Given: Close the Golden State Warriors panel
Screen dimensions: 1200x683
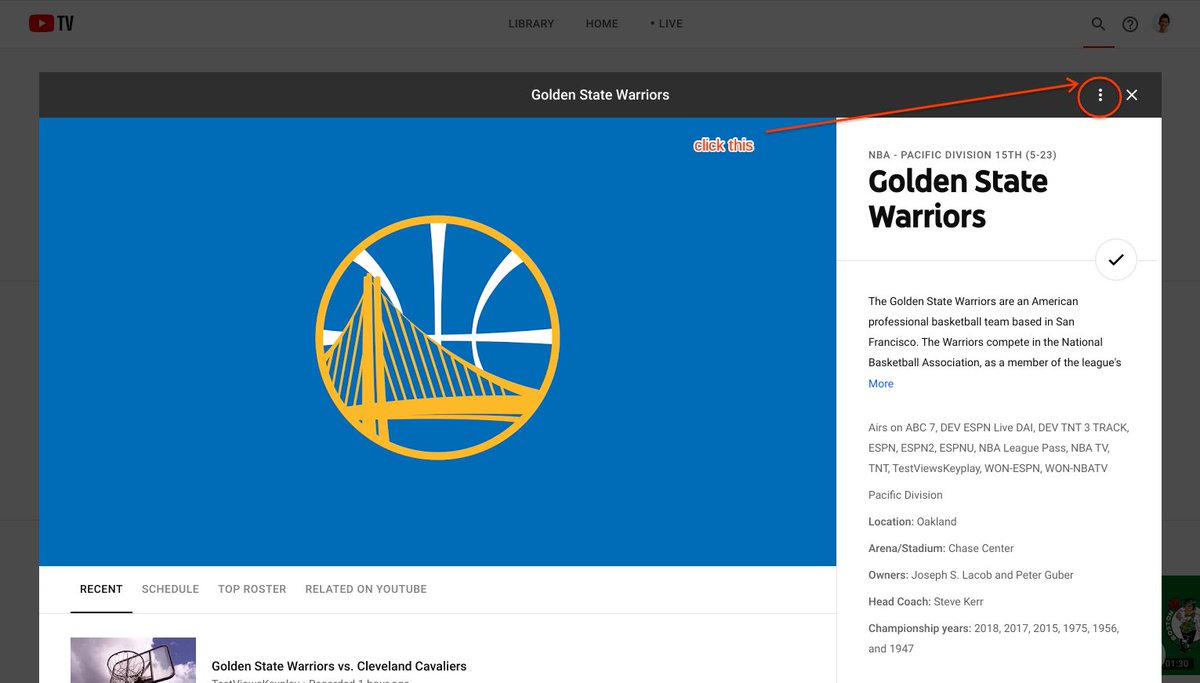Looking at the screenshot, I should (x=1132, y=95).
